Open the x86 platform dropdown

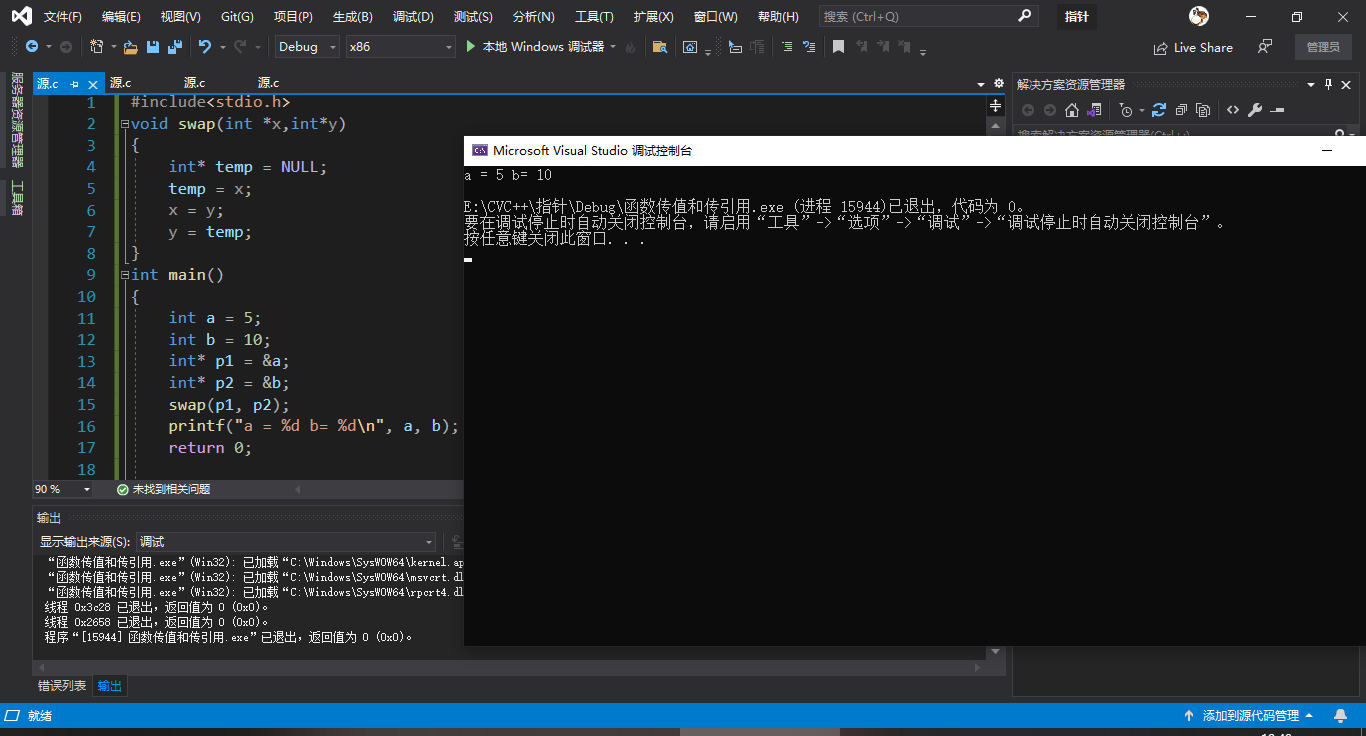(x=400, y=47)
